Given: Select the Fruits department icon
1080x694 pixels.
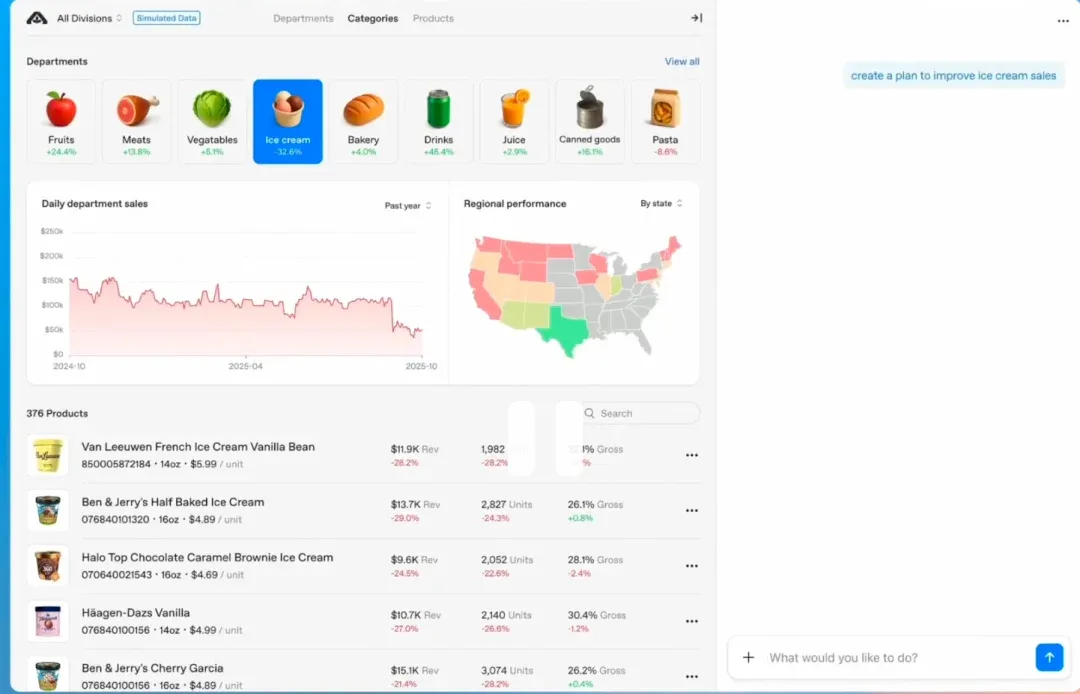Looking at the screenshot, I should click(61, 110).
